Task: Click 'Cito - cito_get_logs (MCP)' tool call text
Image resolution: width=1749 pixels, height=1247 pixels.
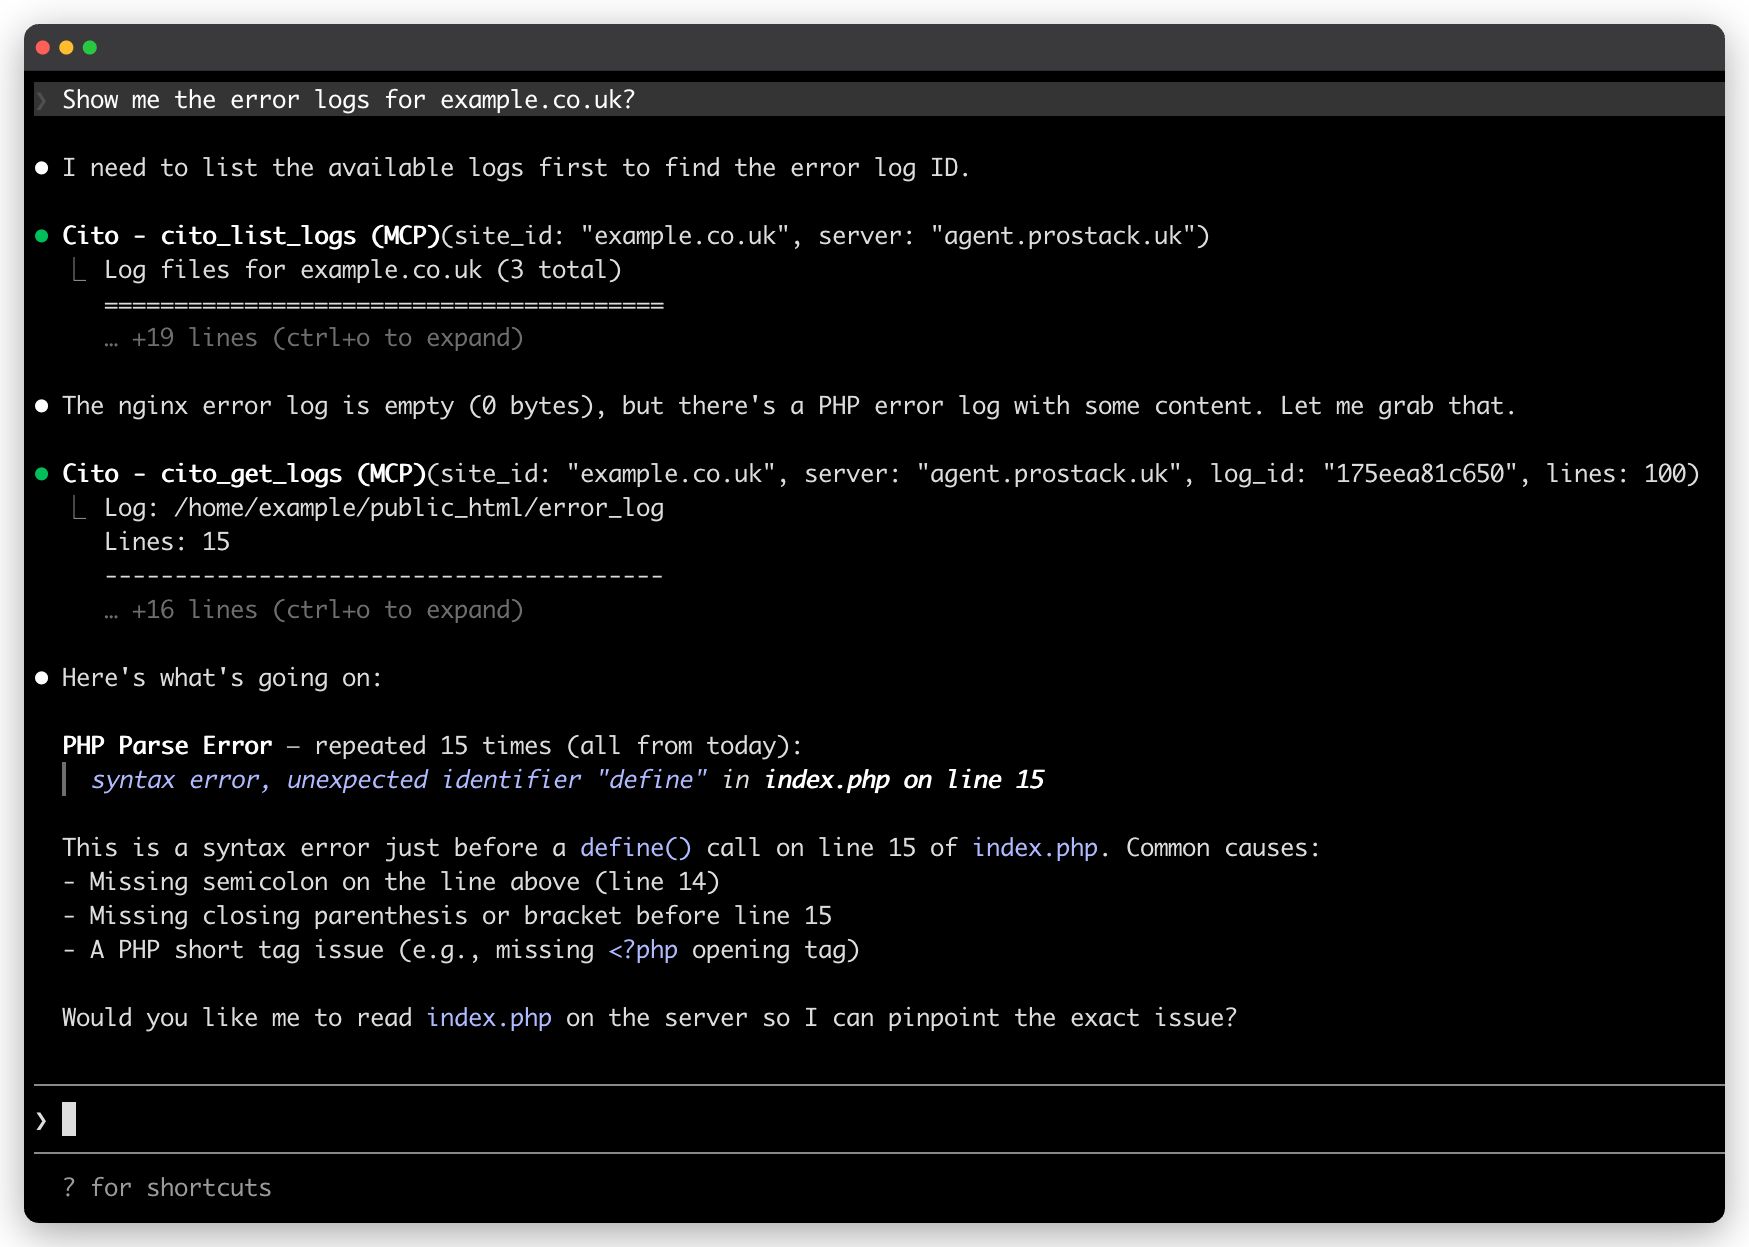Action: pyautogui.click(x=244, y=474)
